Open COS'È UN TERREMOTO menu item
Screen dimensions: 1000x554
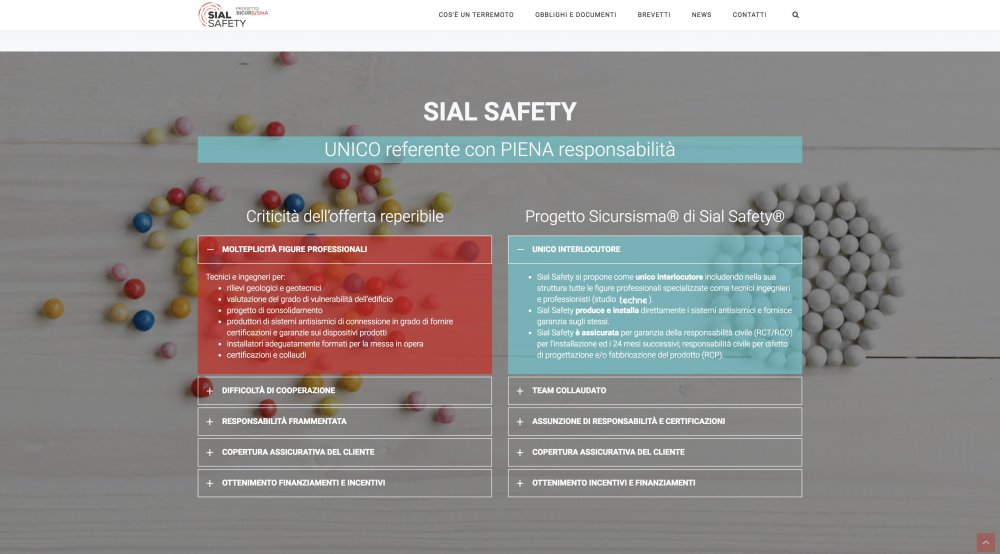coord(476,15)
